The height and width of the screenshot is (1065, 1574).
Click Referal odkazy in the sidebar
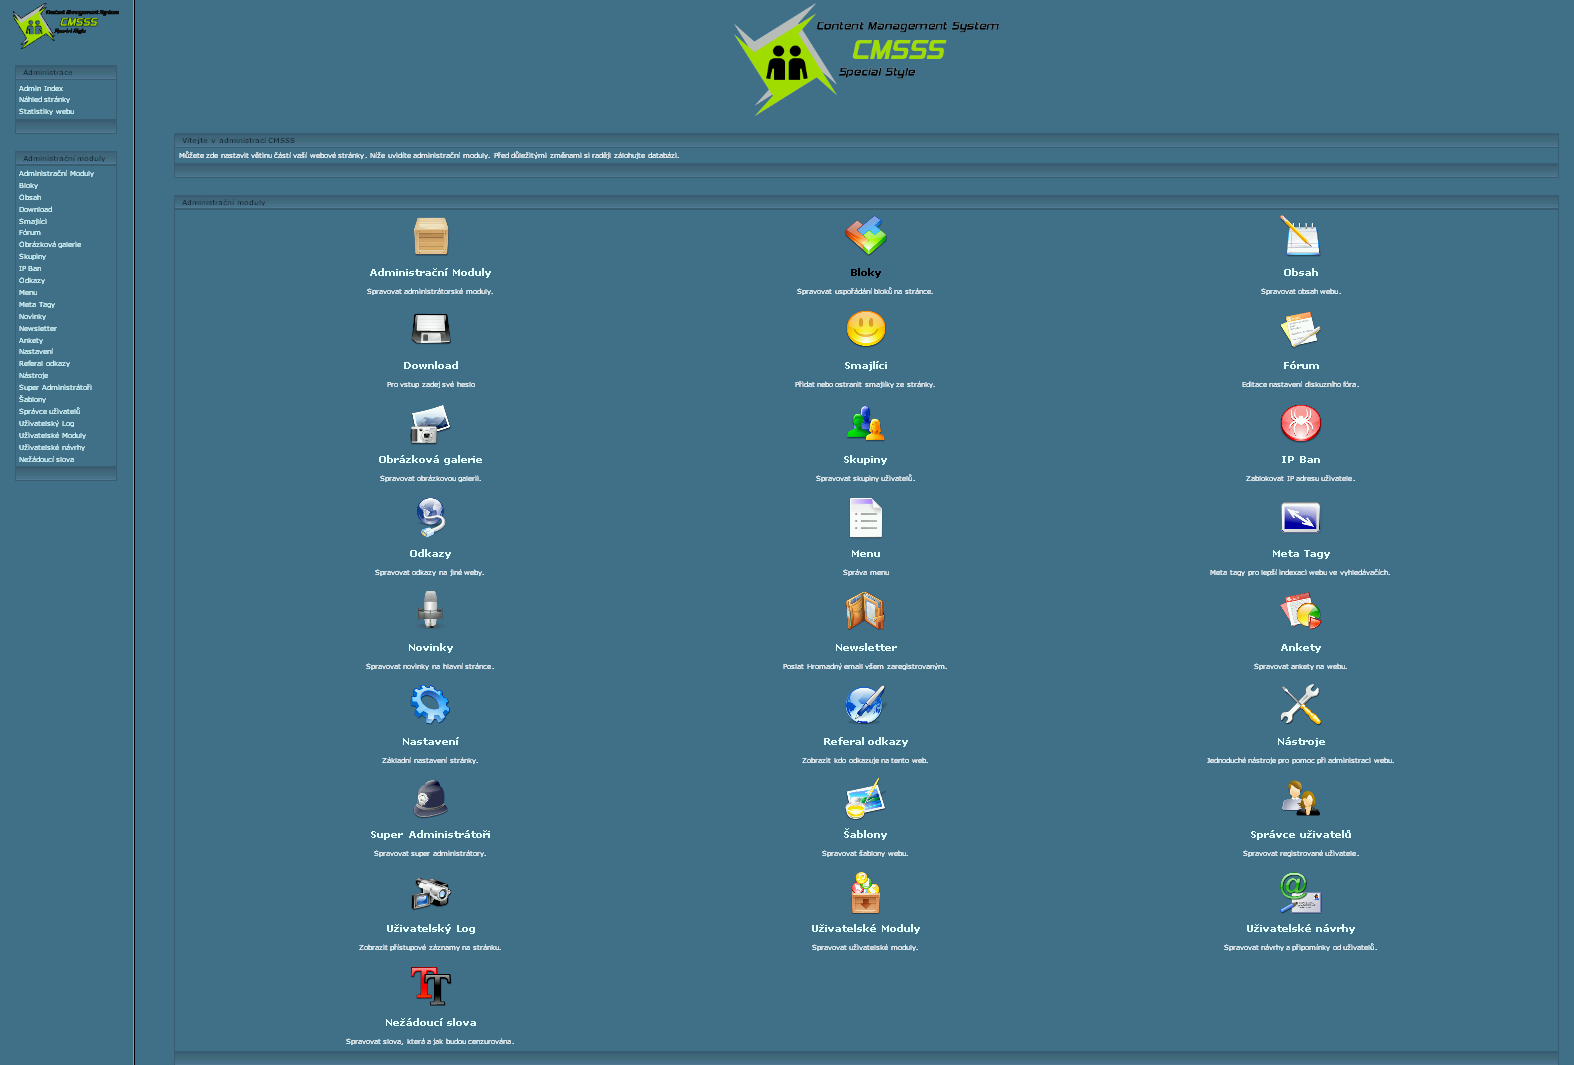45,364
